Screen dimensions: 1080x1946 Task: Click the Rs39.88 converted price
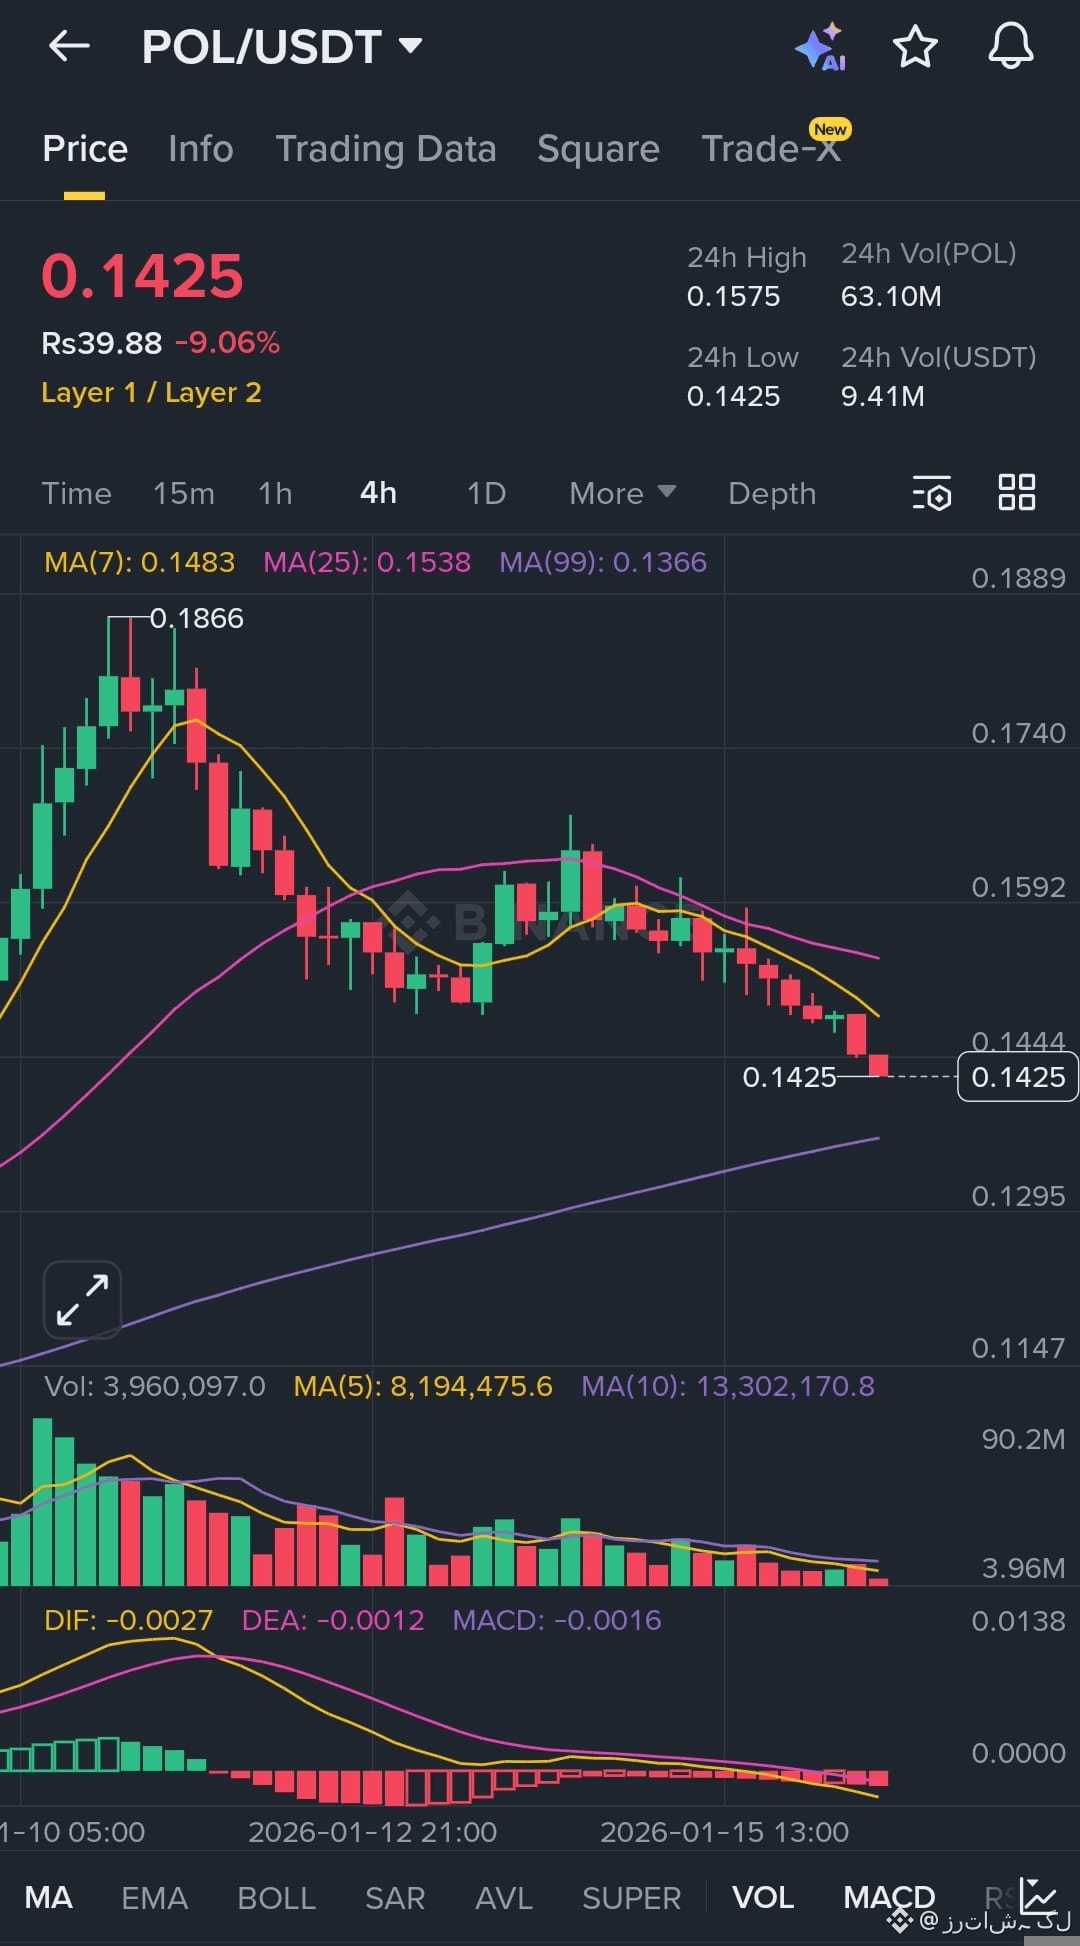[x=101, y=343]
